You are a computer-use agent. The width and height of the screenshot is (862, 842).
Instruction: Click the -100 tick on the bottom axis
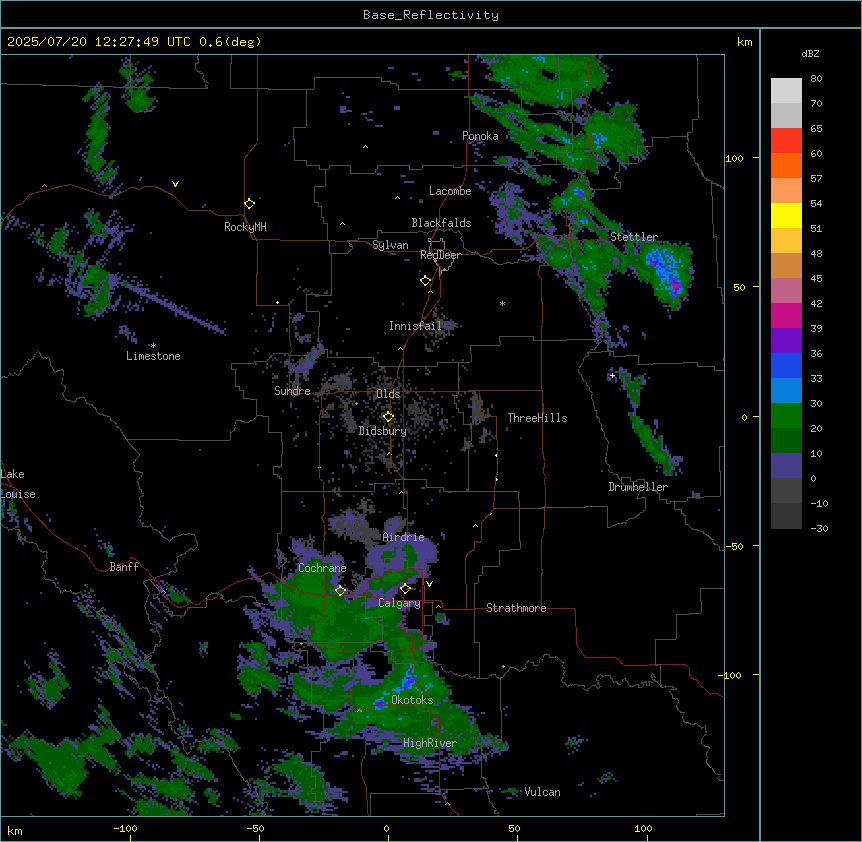pyautogui.click(x=125, y=828)
